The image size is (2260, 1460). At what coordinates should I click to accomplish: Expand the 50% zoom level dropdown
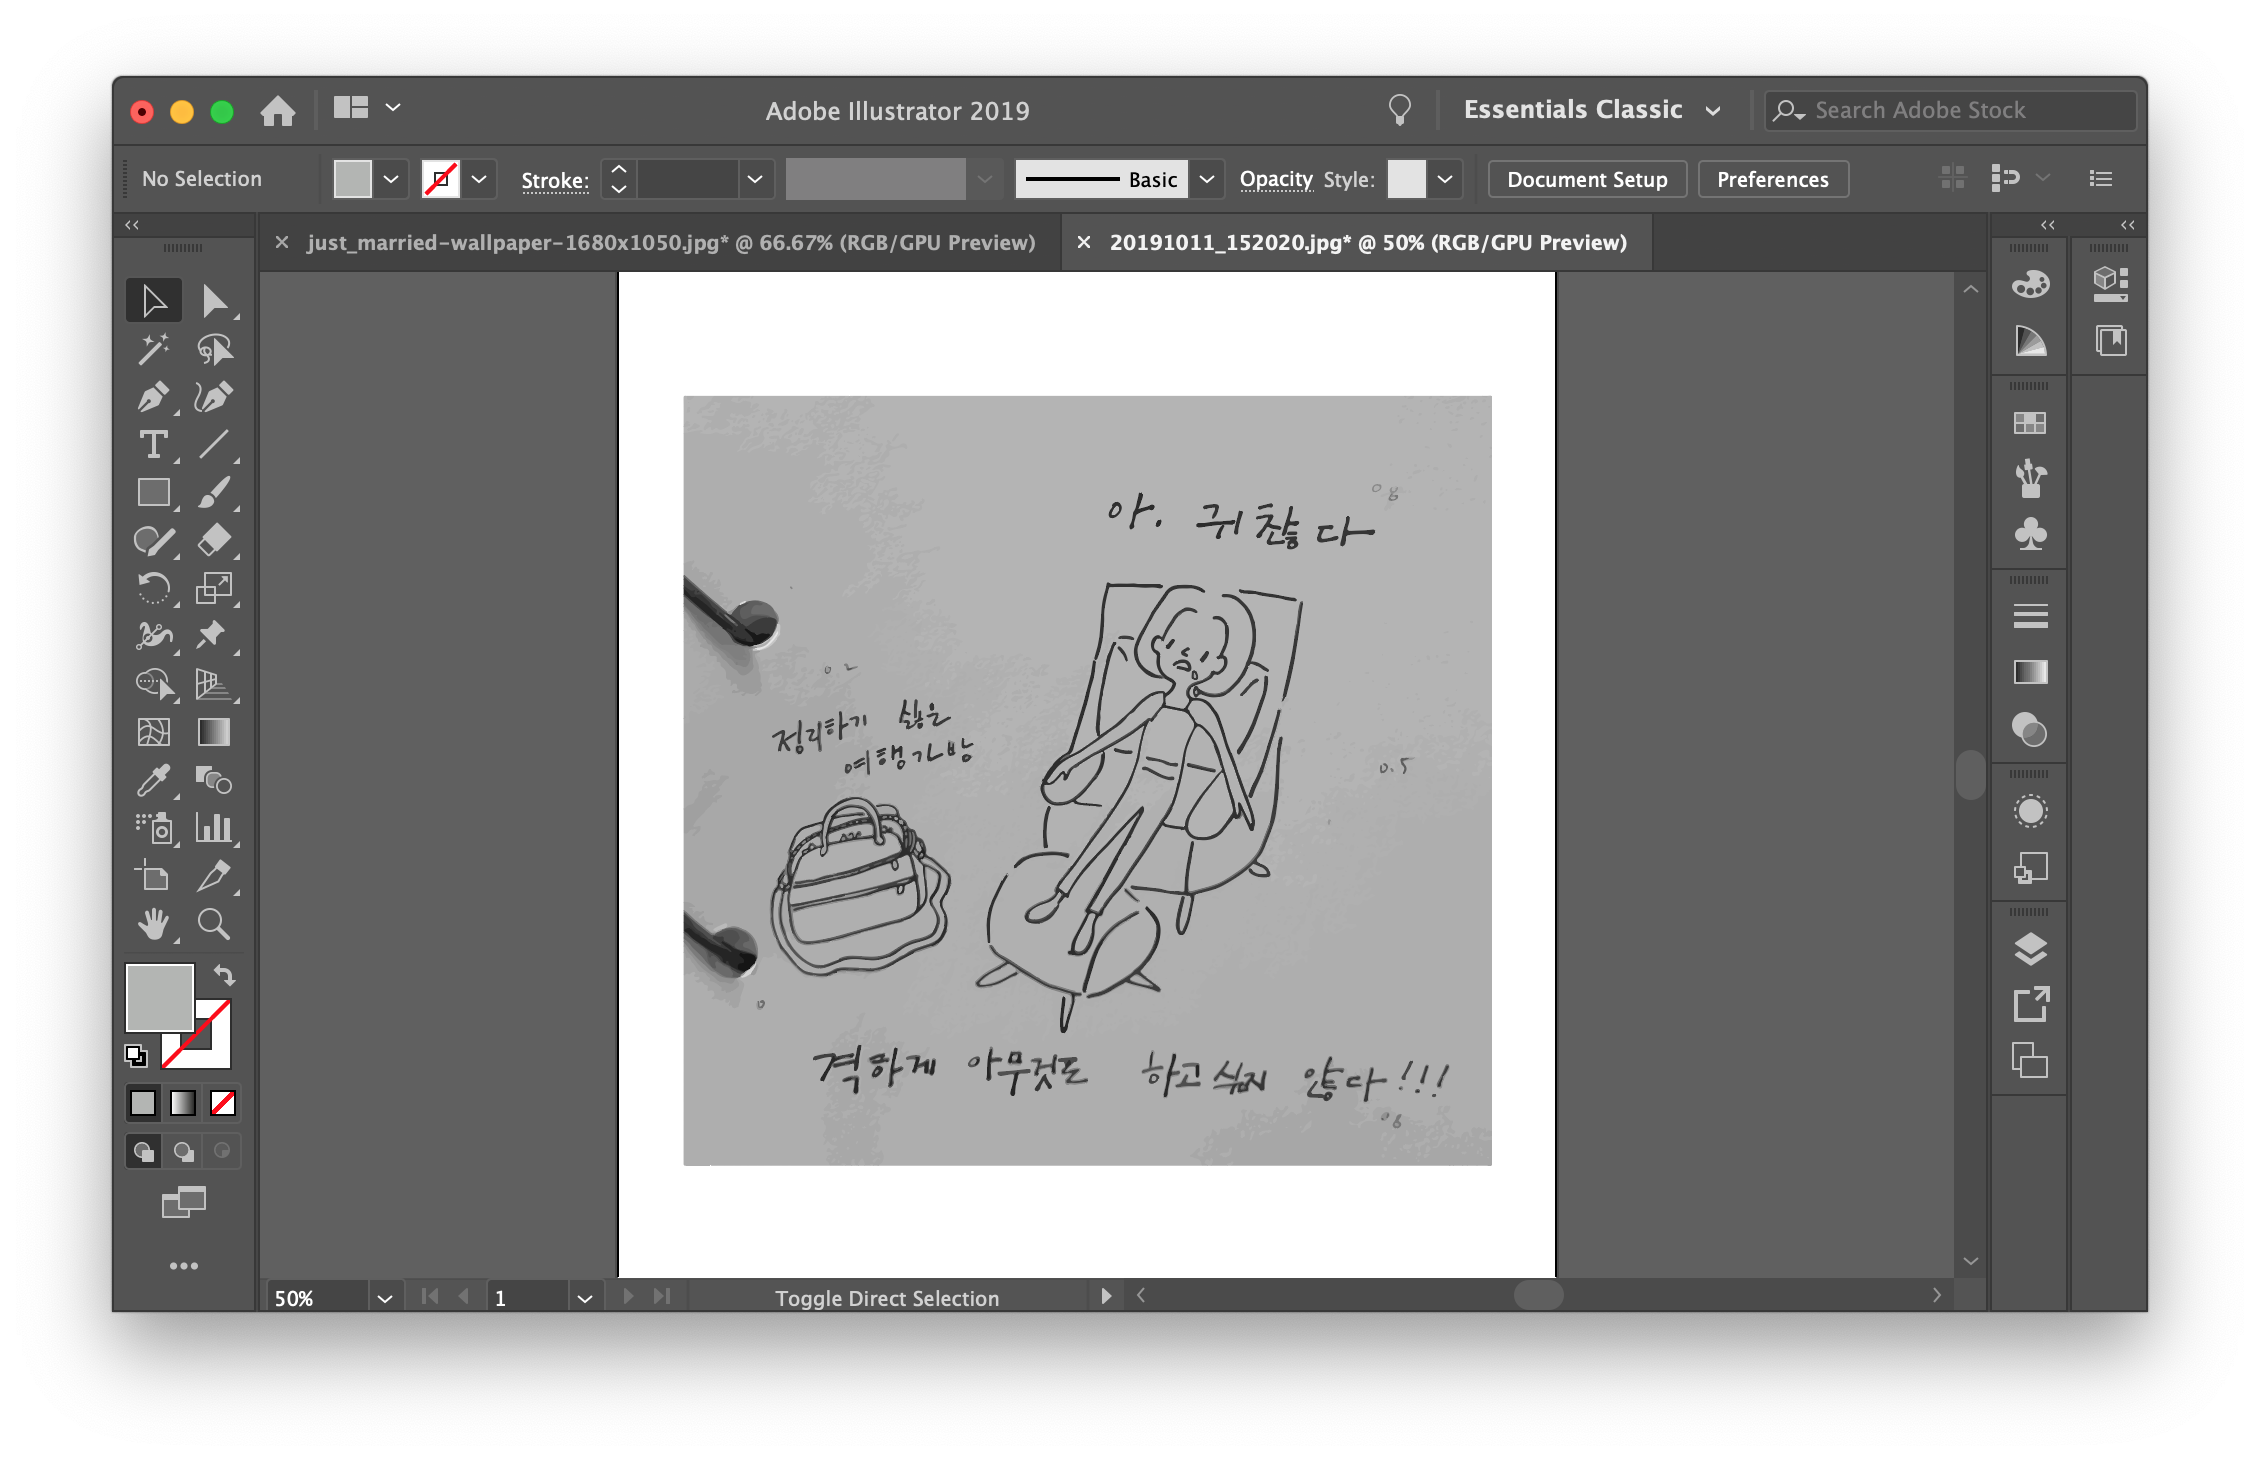point(384,1298)
